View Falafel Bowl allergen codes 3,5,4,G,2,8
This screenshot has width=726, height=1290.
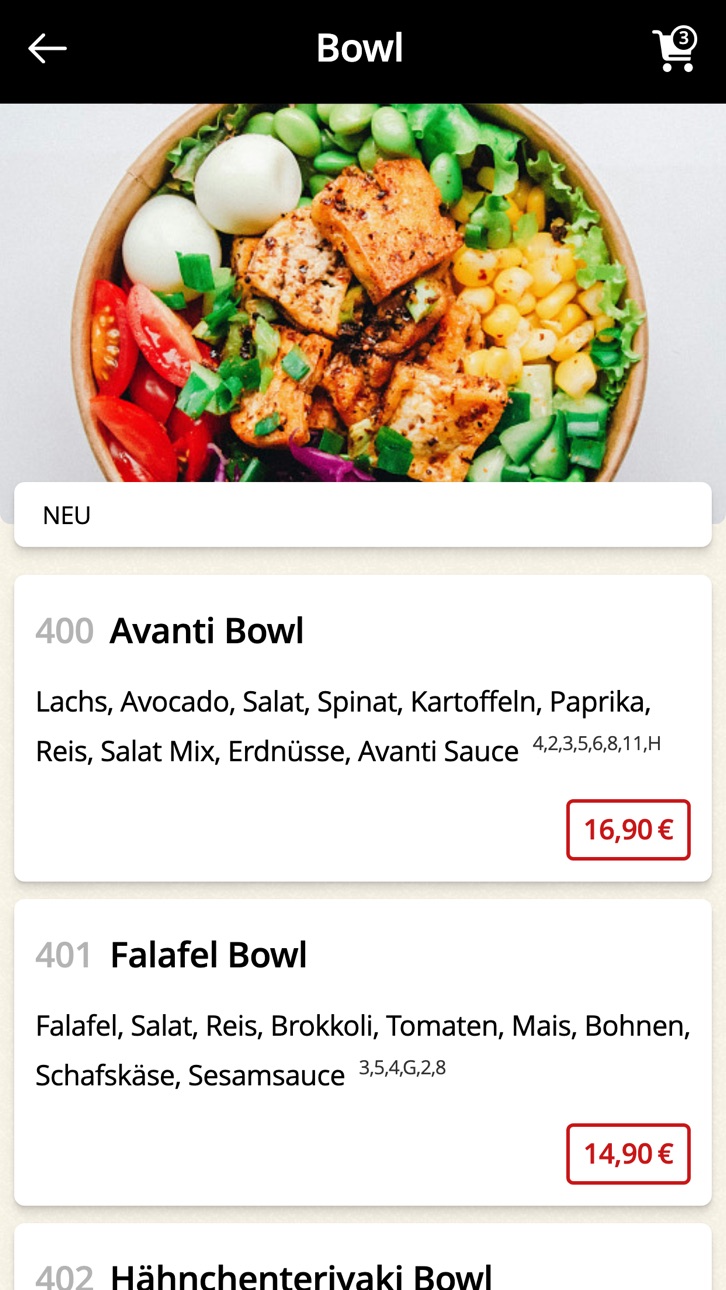pos(402,1068)
